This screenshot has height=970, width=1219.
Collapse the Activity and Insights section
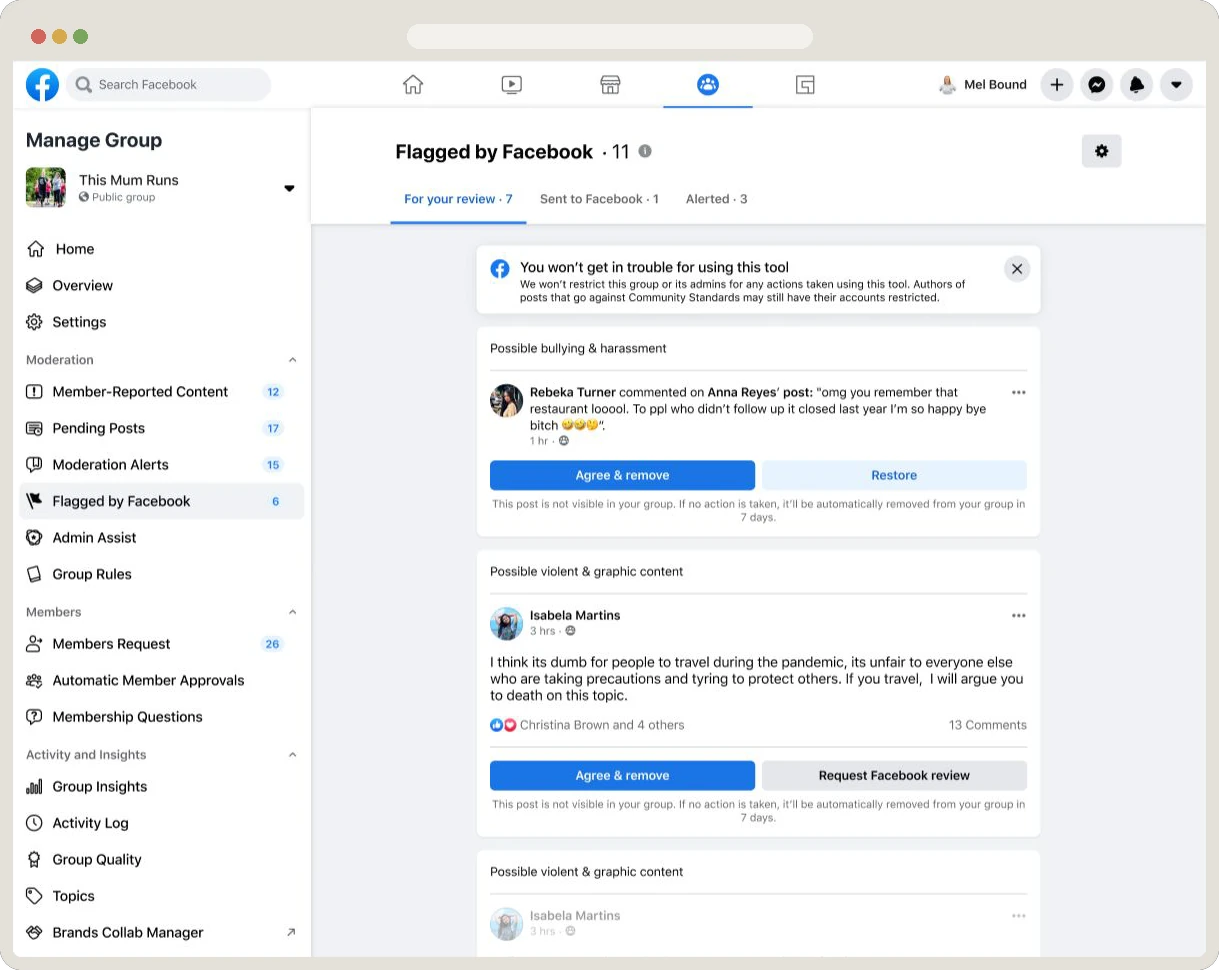[x=293, y=755]
